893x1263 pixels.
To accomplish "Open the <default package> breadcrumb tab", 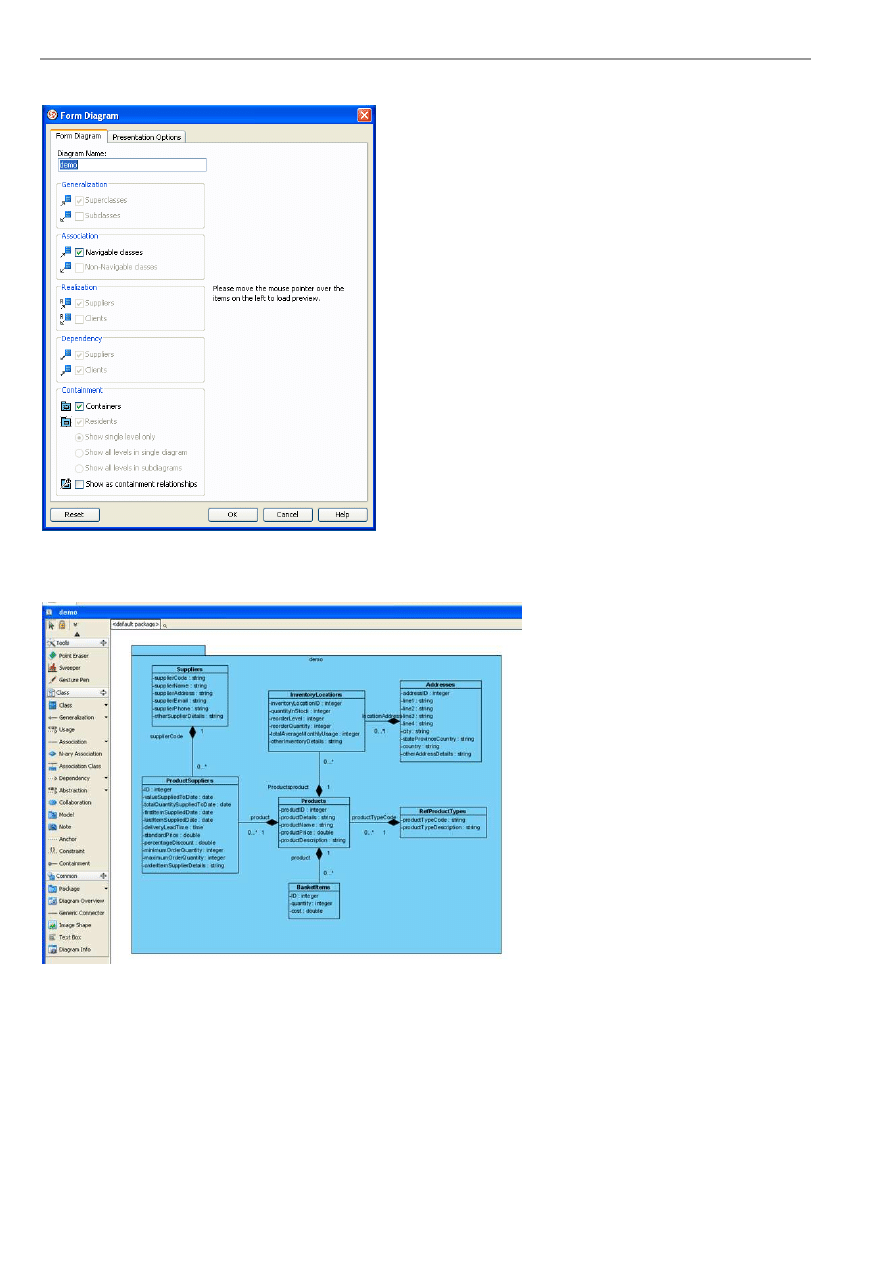I will click(x=135, y=623).
